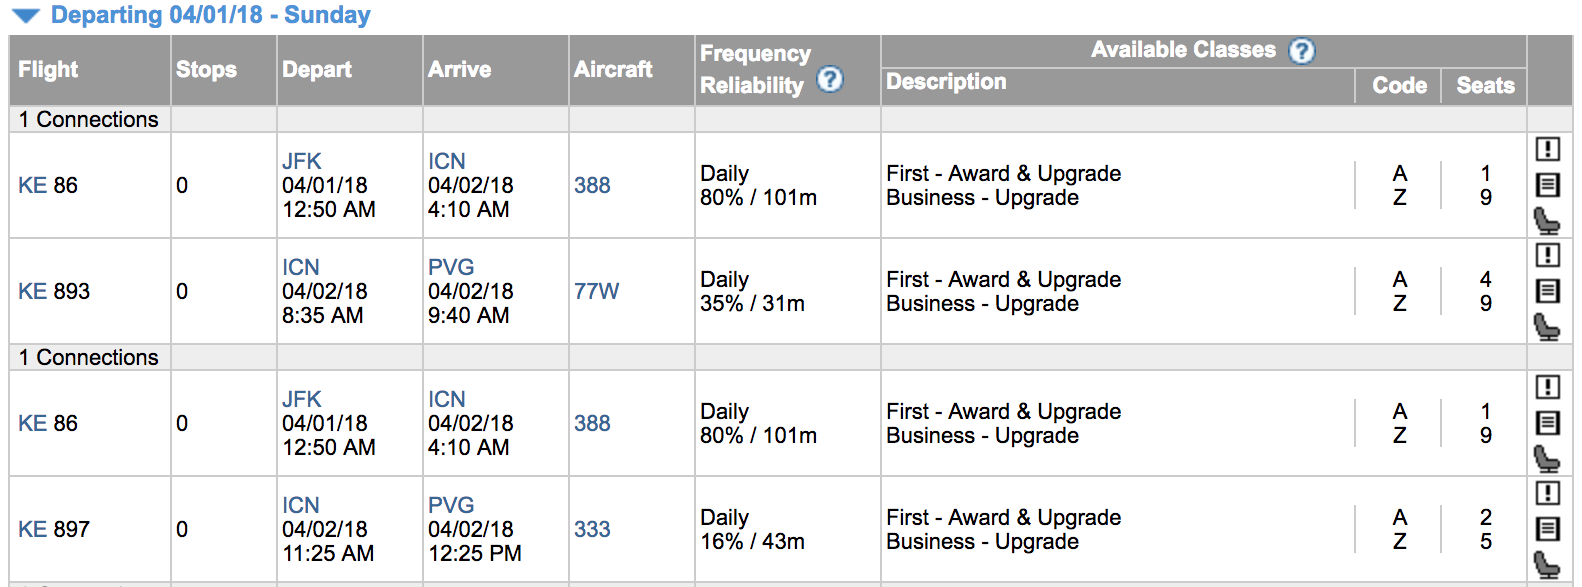Click alert icon for first KE 86 row

click(x=1547, y=149)
